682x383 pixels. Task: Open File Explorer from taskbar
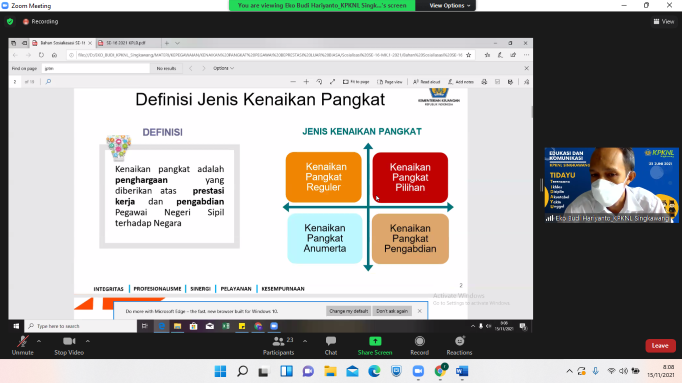331,371
